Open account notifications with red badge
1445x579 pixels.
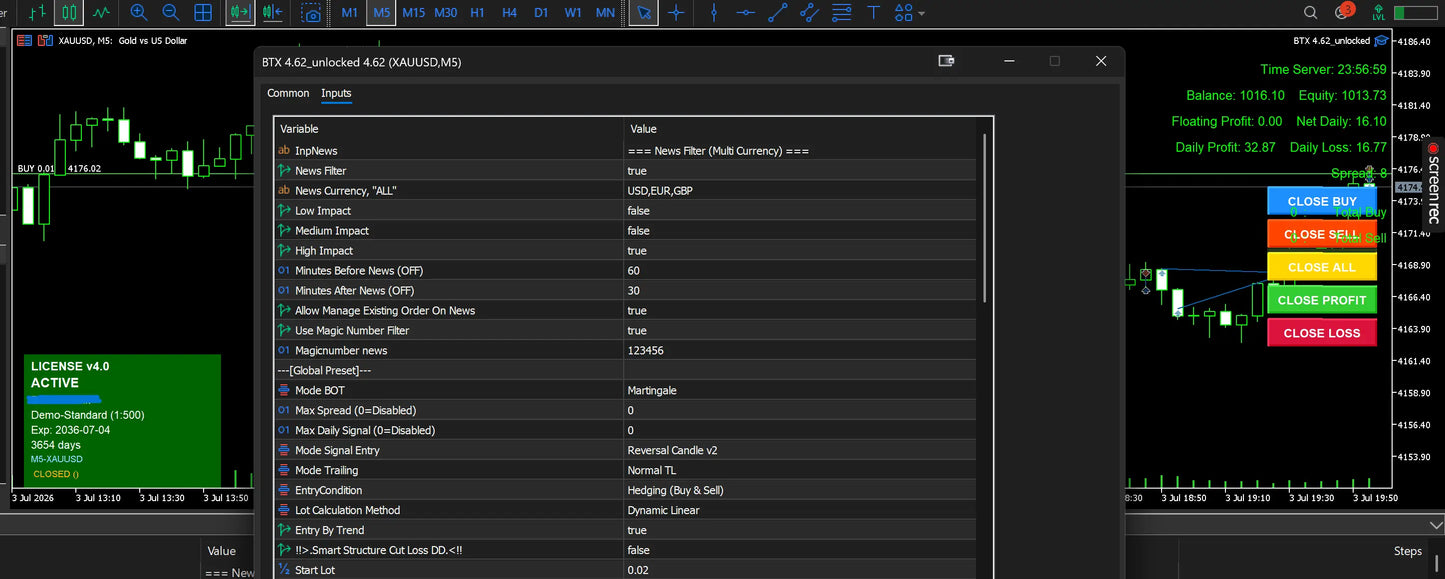click(x=1343, y=13)
